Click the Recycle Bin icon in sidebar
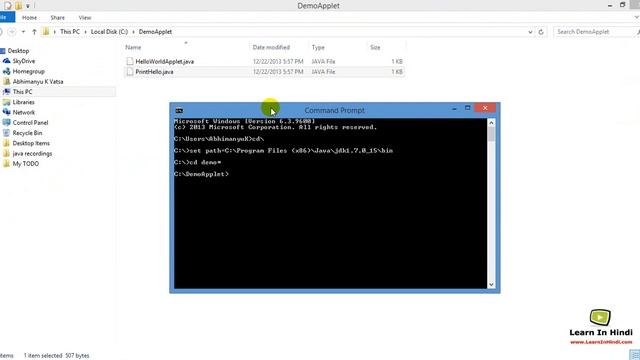Viewport: 640px width, 360px height. 6,133
